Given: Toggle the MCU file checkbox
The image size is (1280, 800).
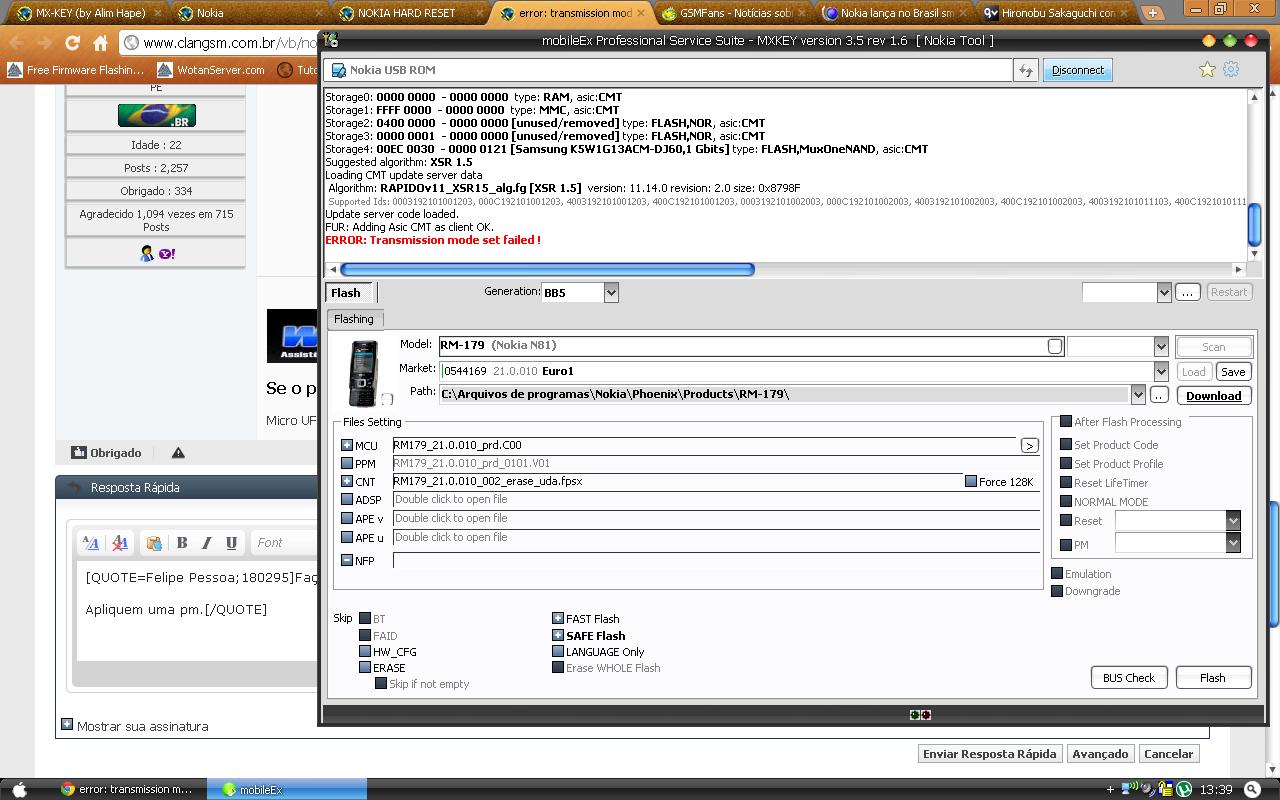Looking at the screenshot, I should pos(347,446).
